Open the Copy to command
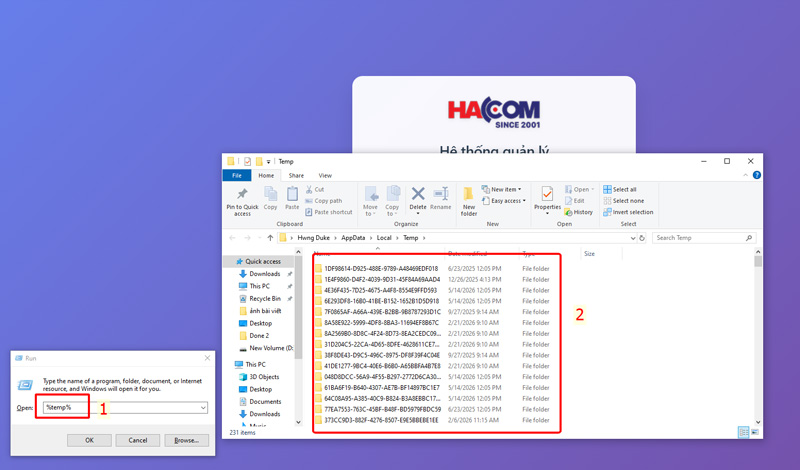Viewport: 800px width, 470px height. 392,201
